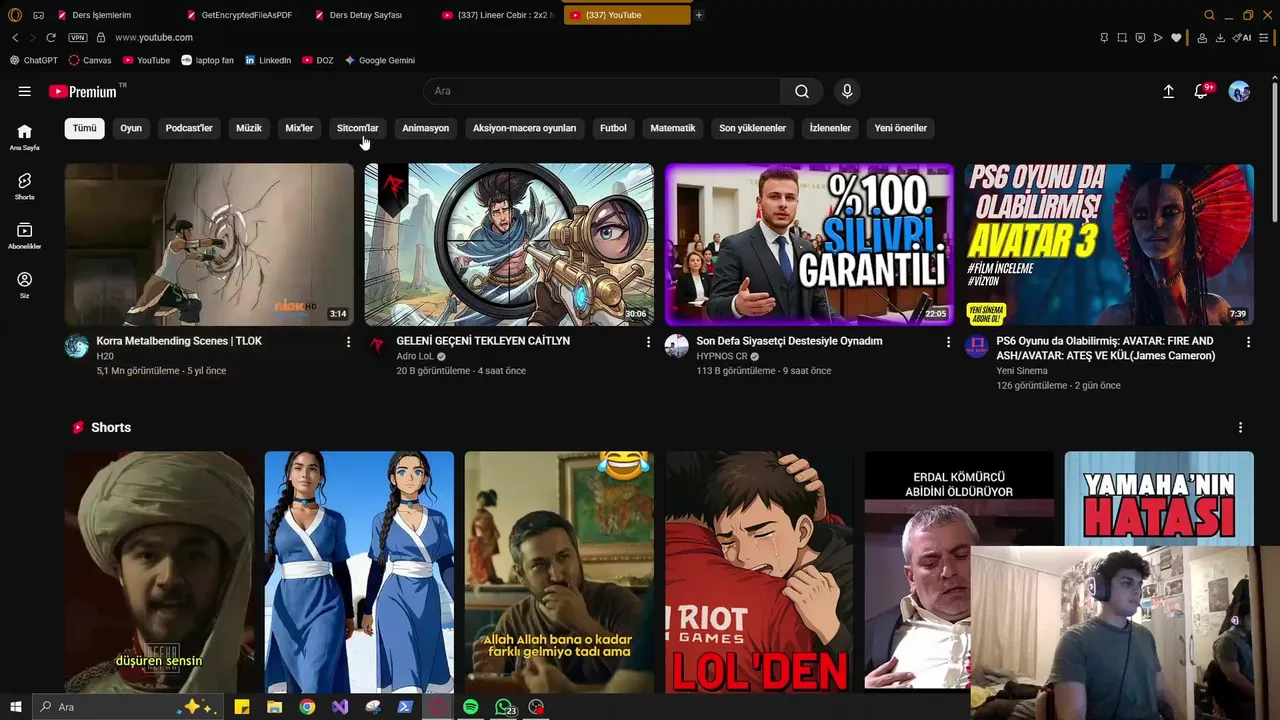Start voice search with the microphone
The width and height of the screenshot is (1280, 720).
click(x=847, y=91)
